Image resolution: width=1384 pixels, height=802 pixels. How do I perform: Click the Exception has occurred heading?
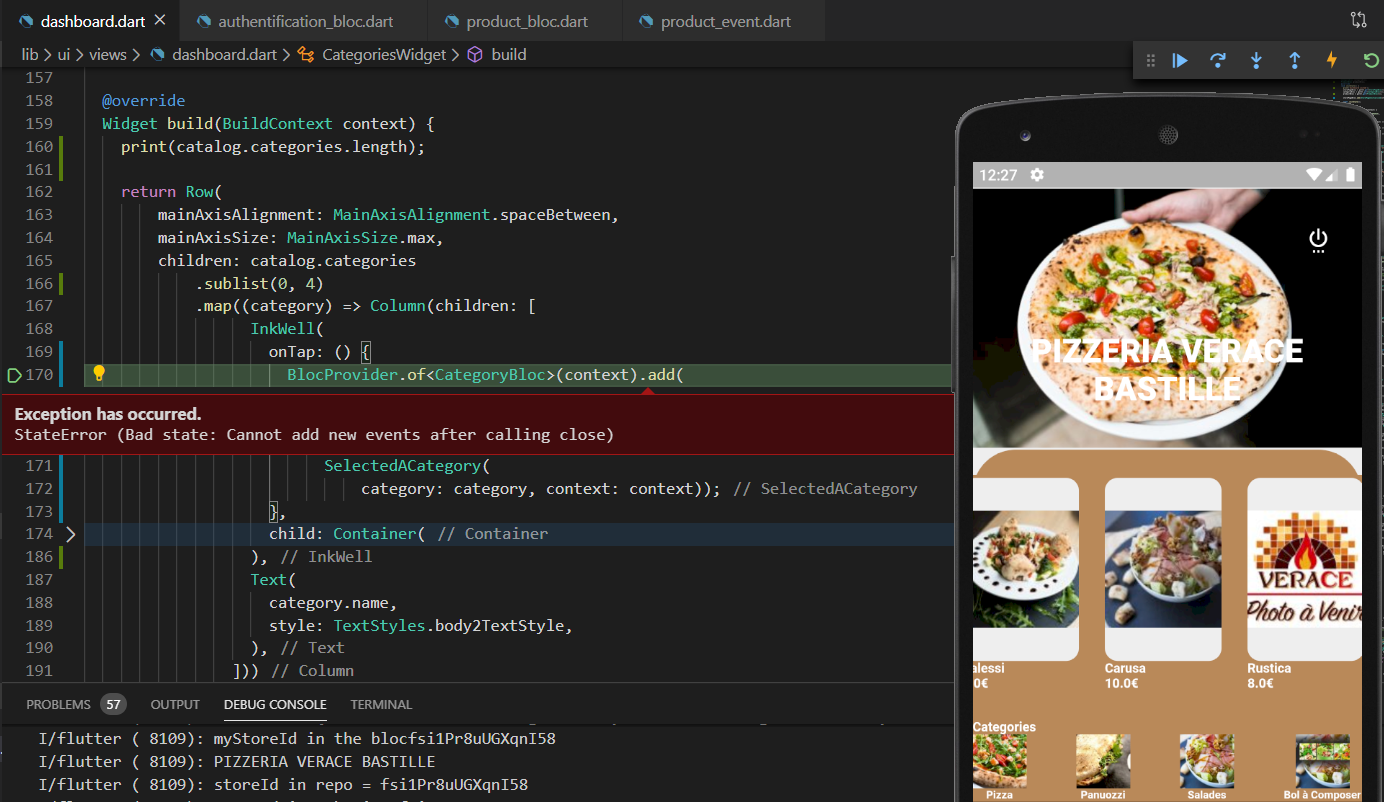click(108, 414)
